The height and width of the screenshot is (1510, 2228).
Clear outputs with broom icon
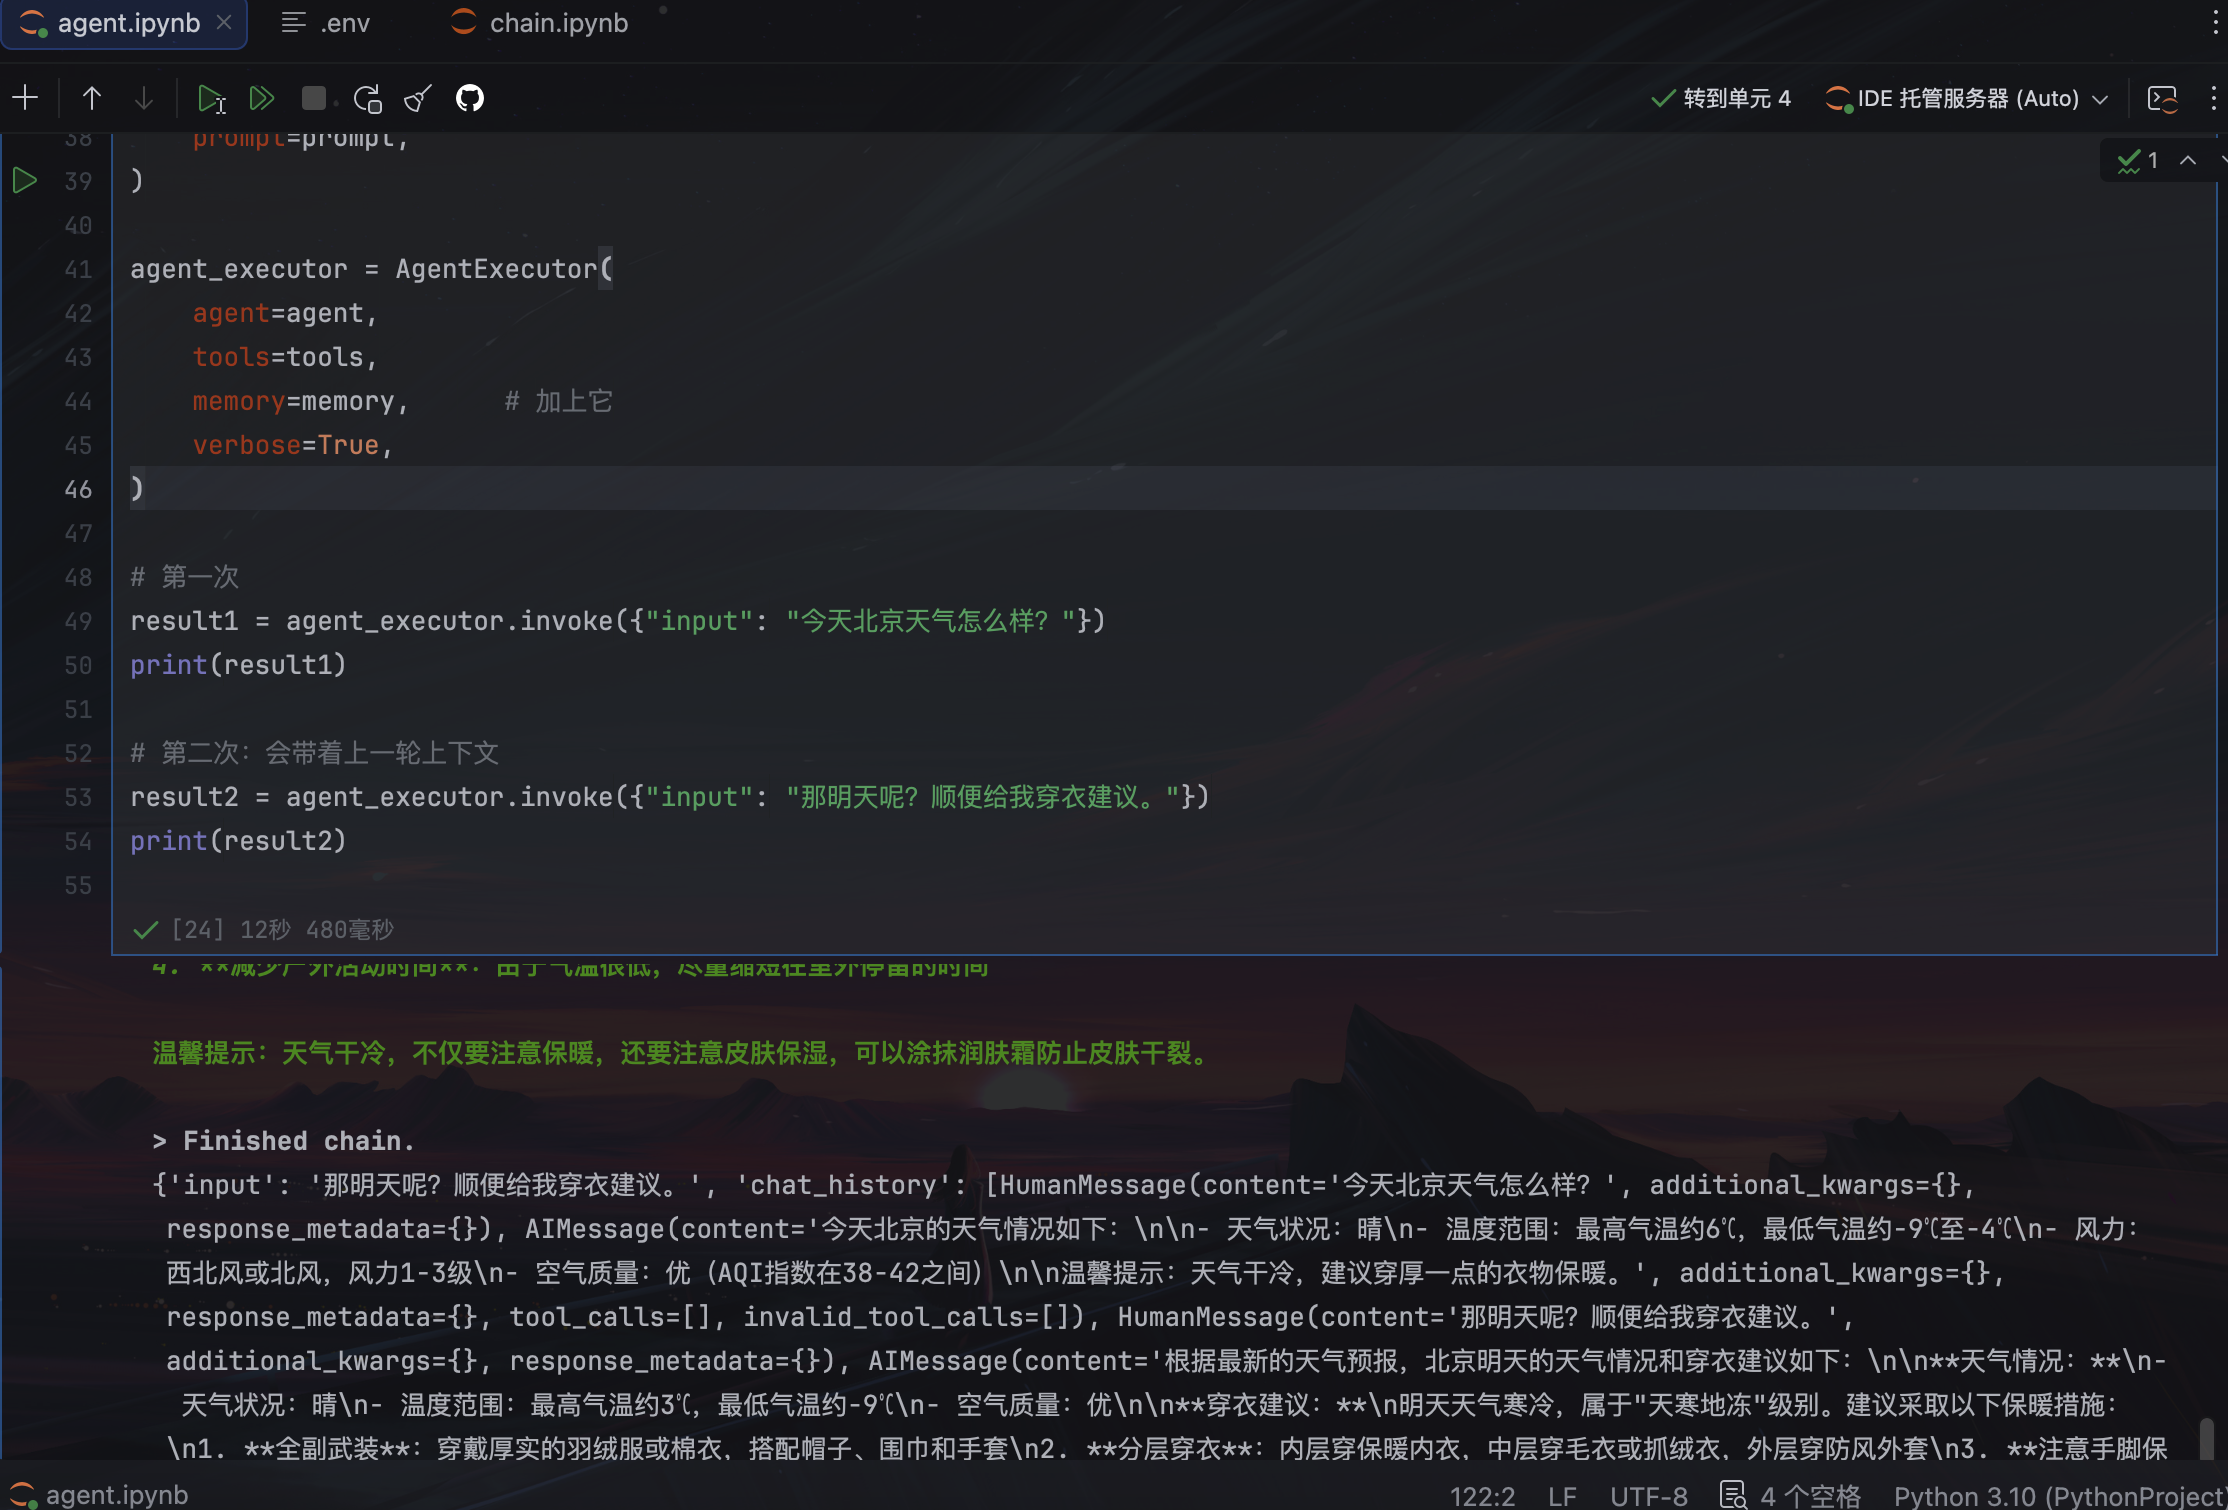click(418, 98)
